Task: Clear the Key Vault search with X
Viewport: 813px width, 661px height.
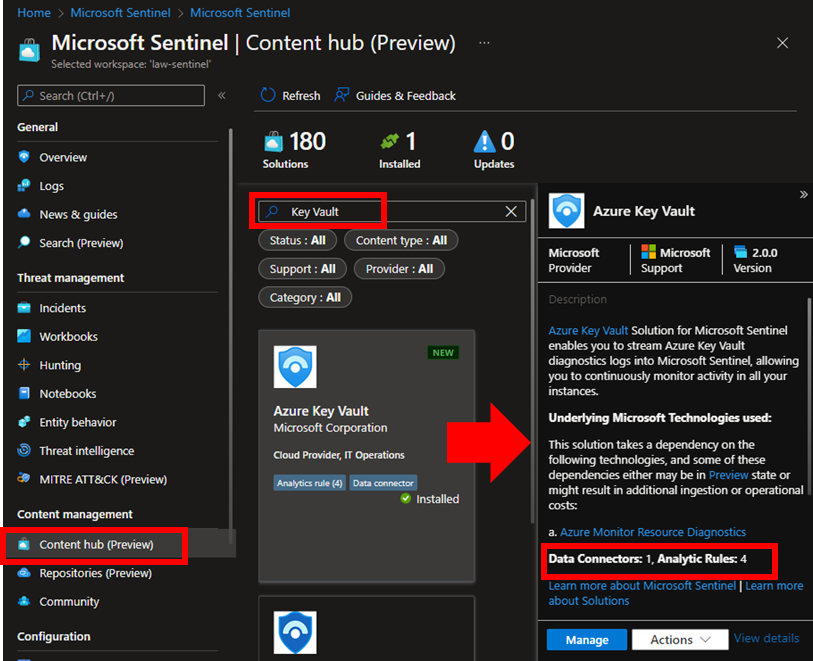Action: [511, 212]
